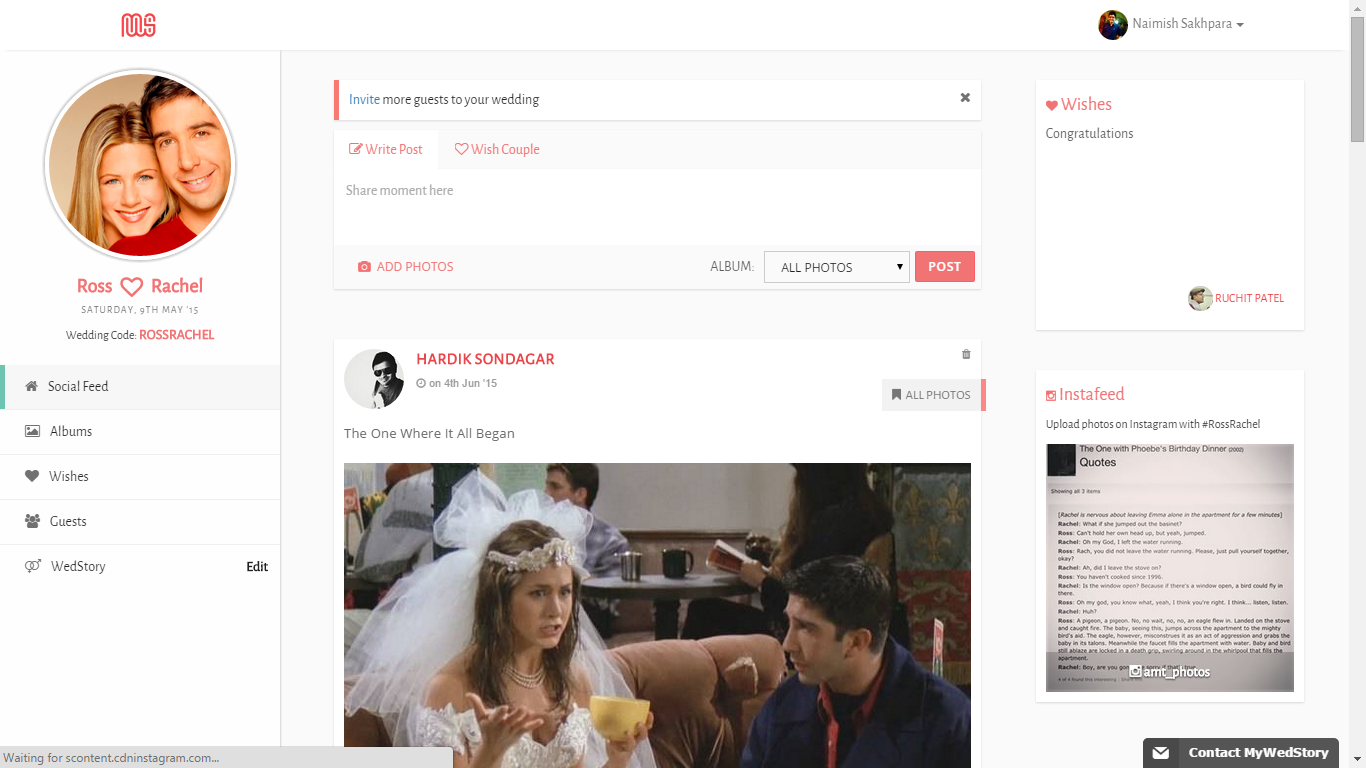This screenshot has height=768, width=1366.
Task: Click the people icon beside Guests
Action: point(32,521)
